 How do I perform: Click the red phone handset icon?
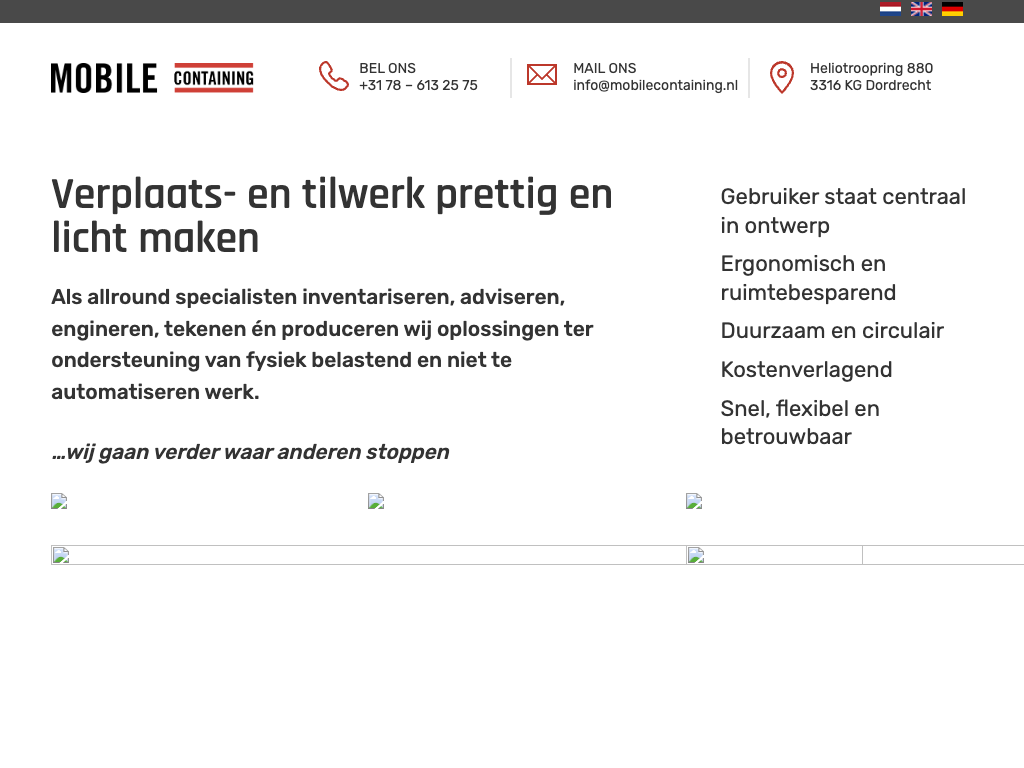pos(334,77)
